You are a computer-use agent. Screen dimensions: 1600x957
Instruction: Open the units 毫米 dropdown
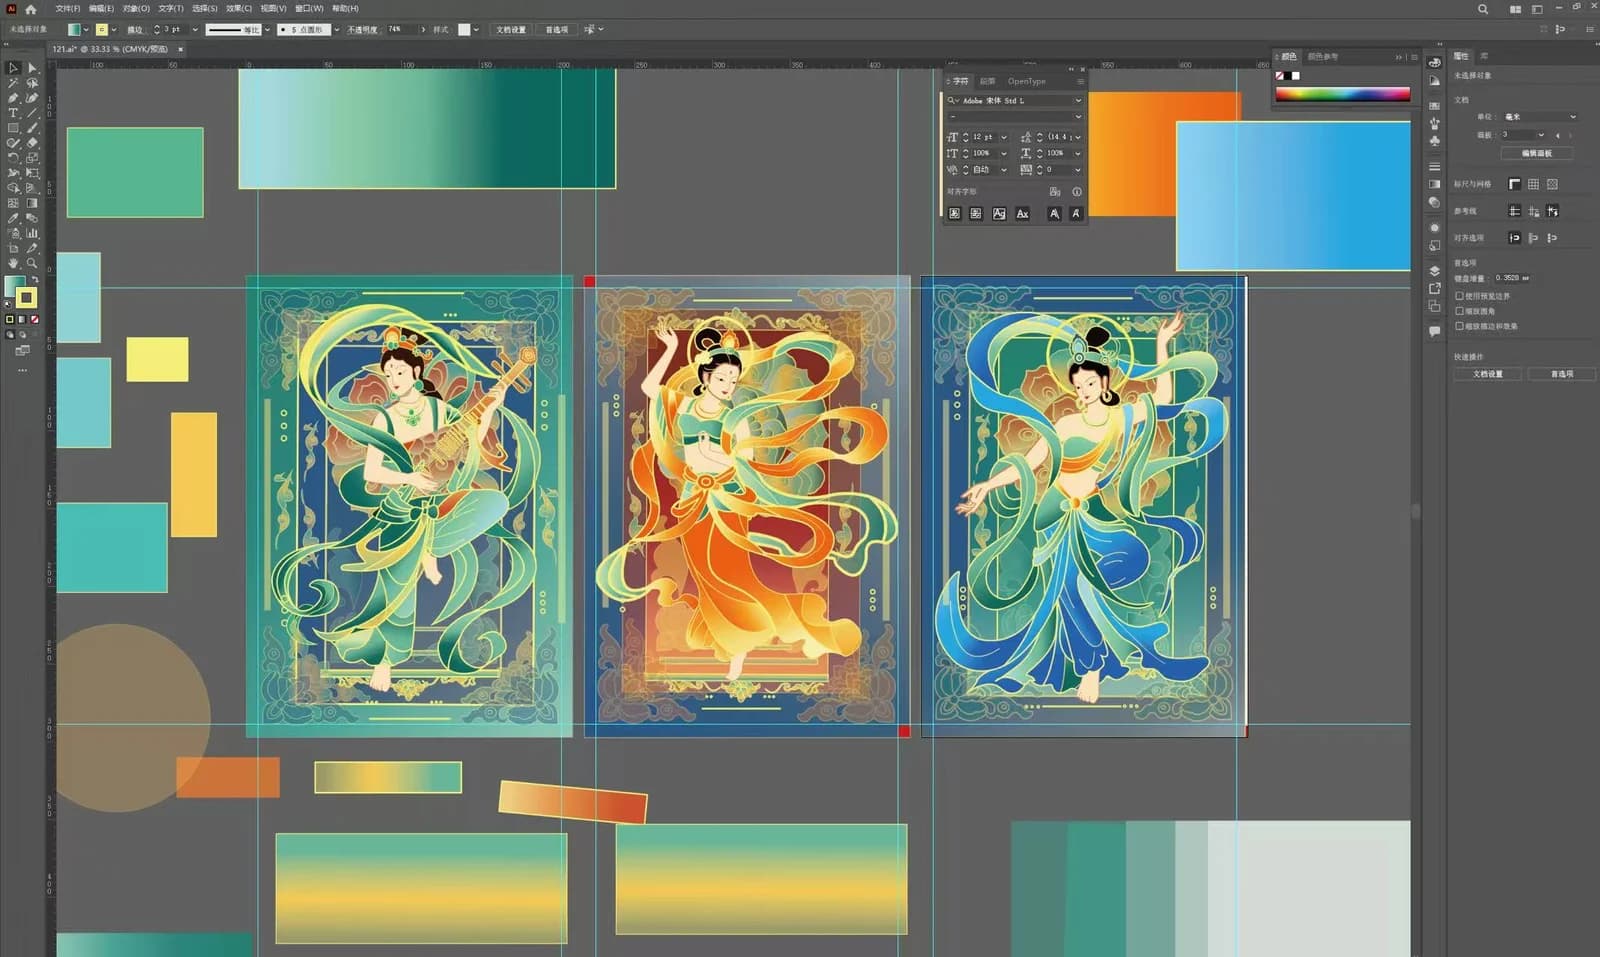tap(1540, 117)
